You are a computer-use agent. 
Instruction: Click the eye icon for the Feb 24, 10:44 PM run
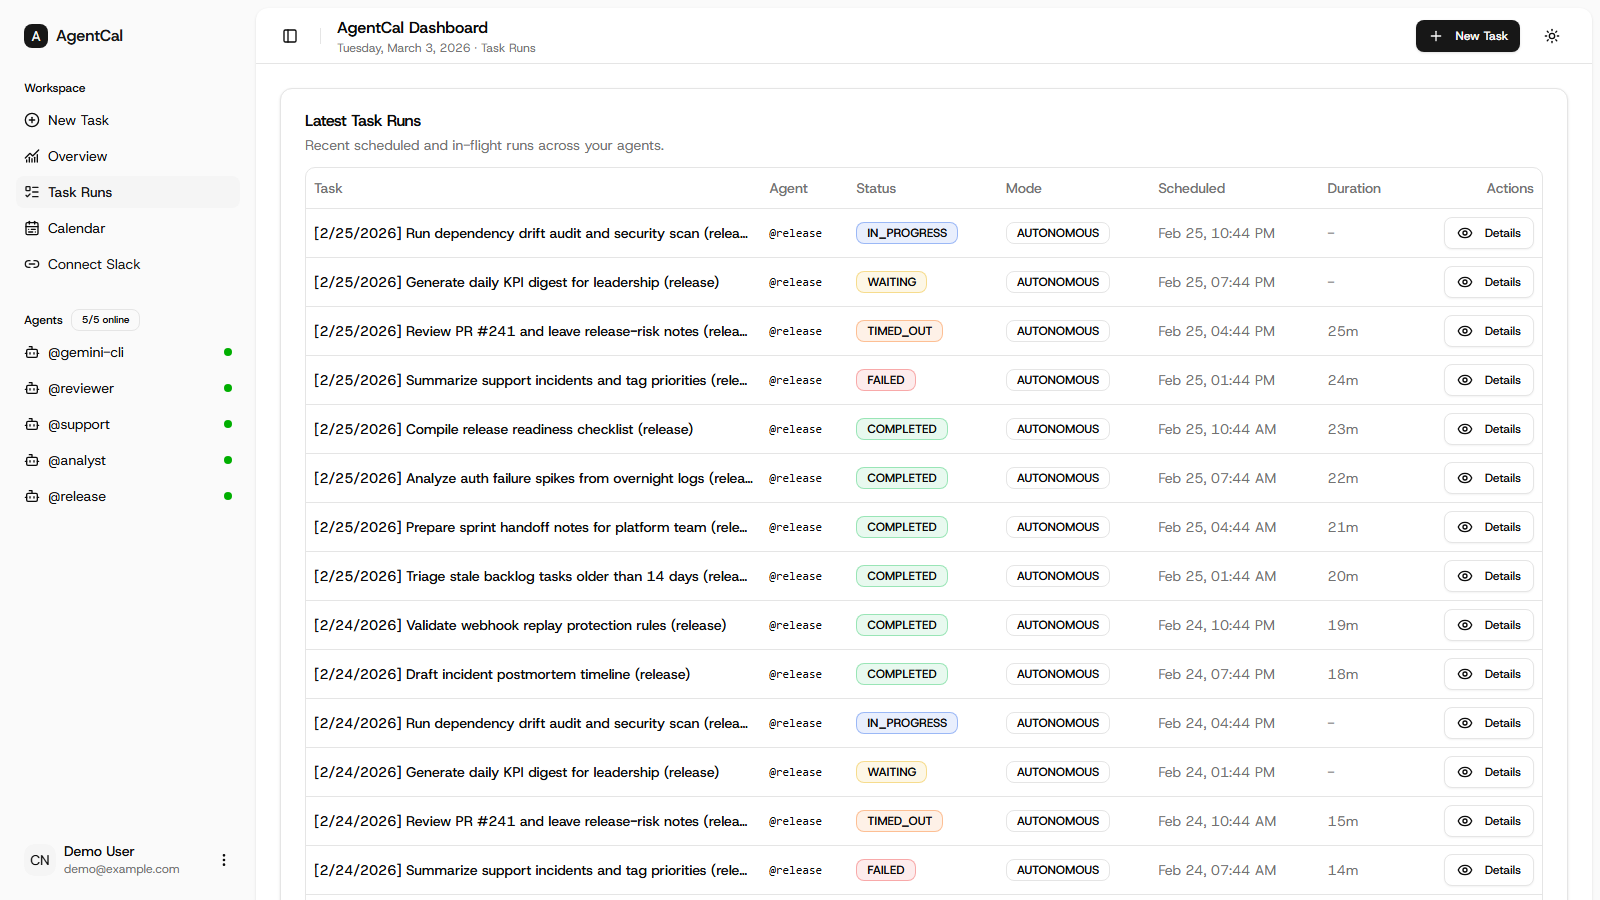tap(1465, 625)
